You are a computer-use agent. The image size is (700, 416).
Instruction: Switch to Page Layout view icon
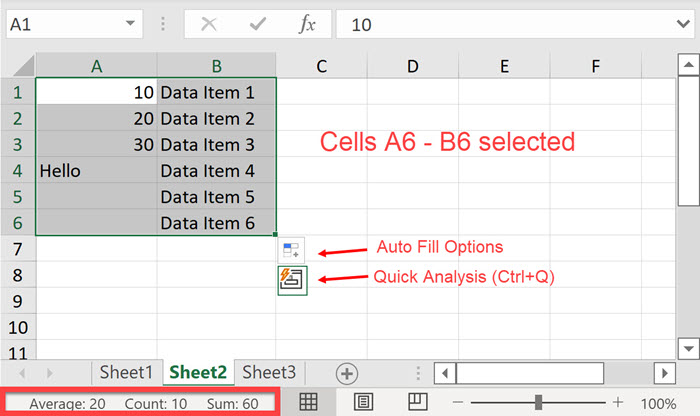[x=363, y=402]
